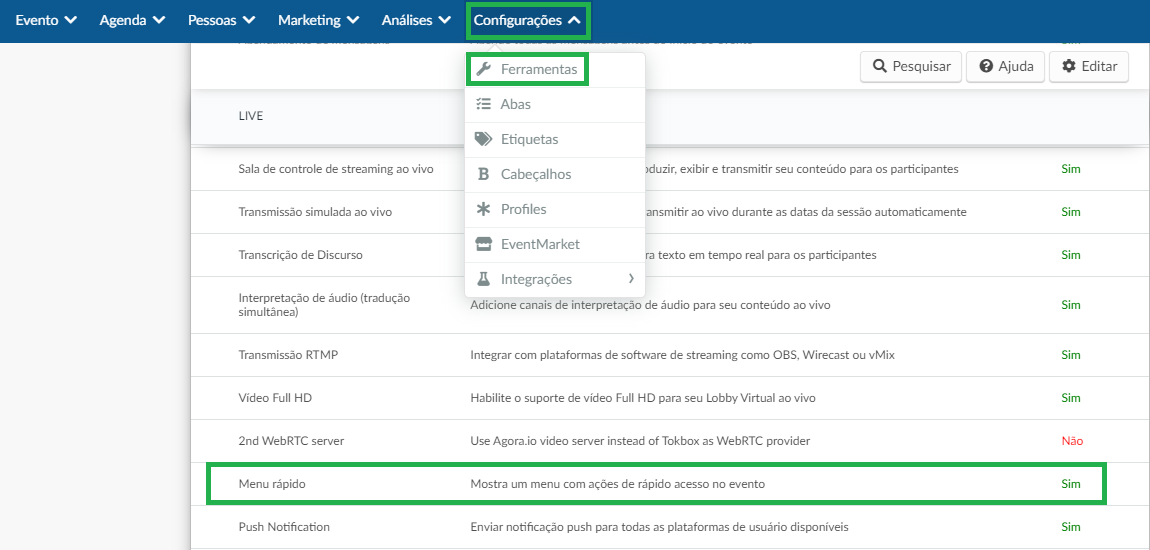Click Sim value for Push Notification

point(1071,527)
